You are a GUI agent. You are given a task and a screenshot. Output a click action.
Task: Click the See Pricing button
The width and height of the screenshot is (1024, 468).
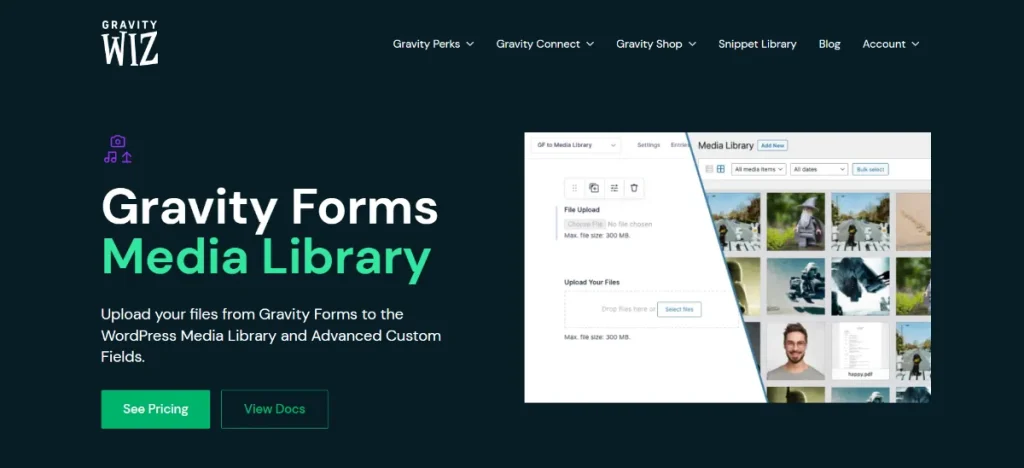[155, 409]
